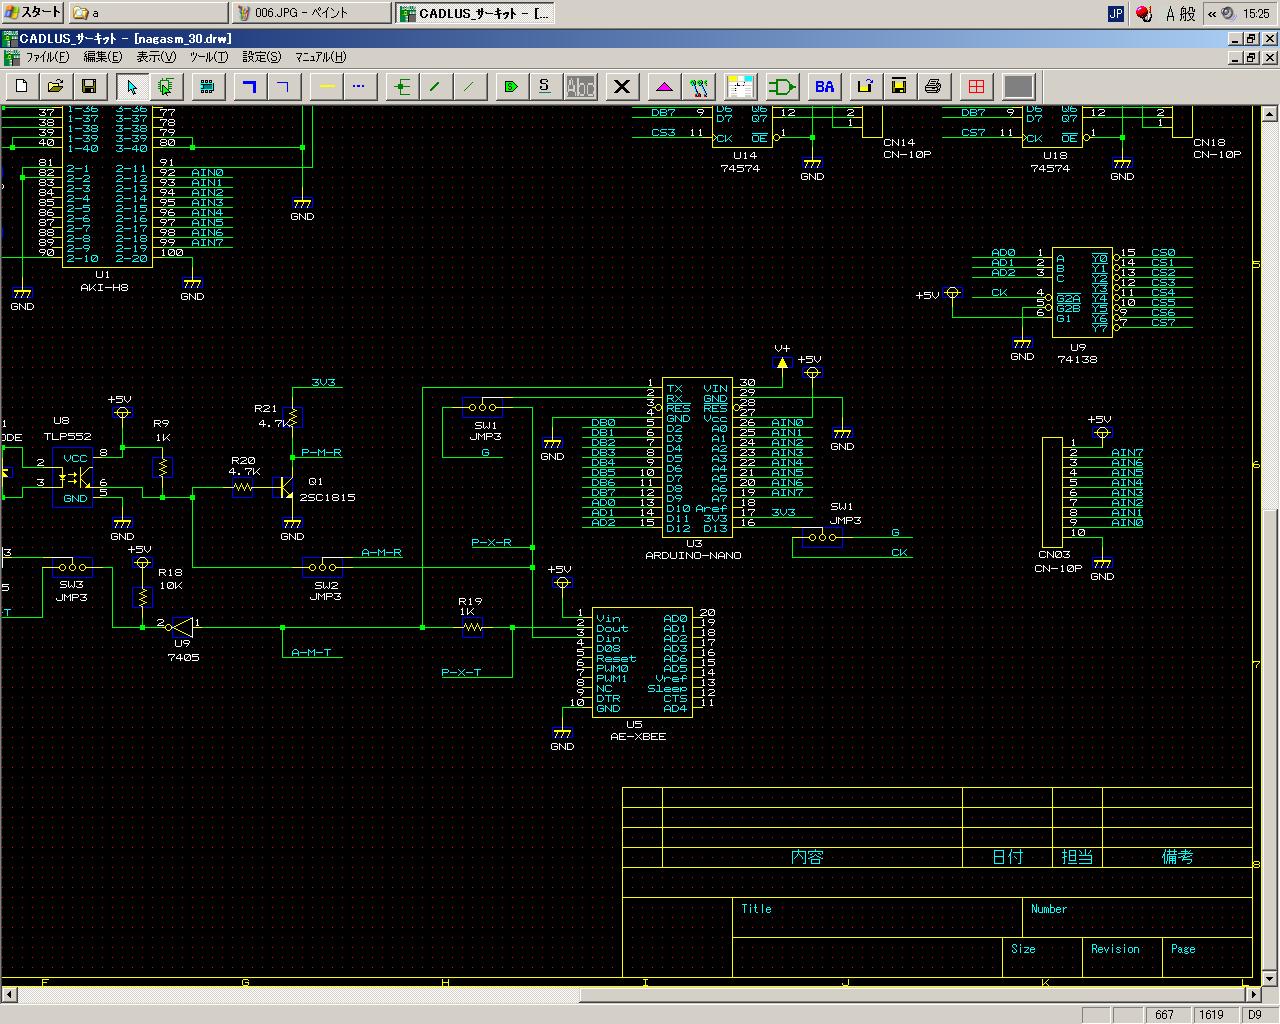
Task: Open the 設定(S) menu
Action: 261,57
